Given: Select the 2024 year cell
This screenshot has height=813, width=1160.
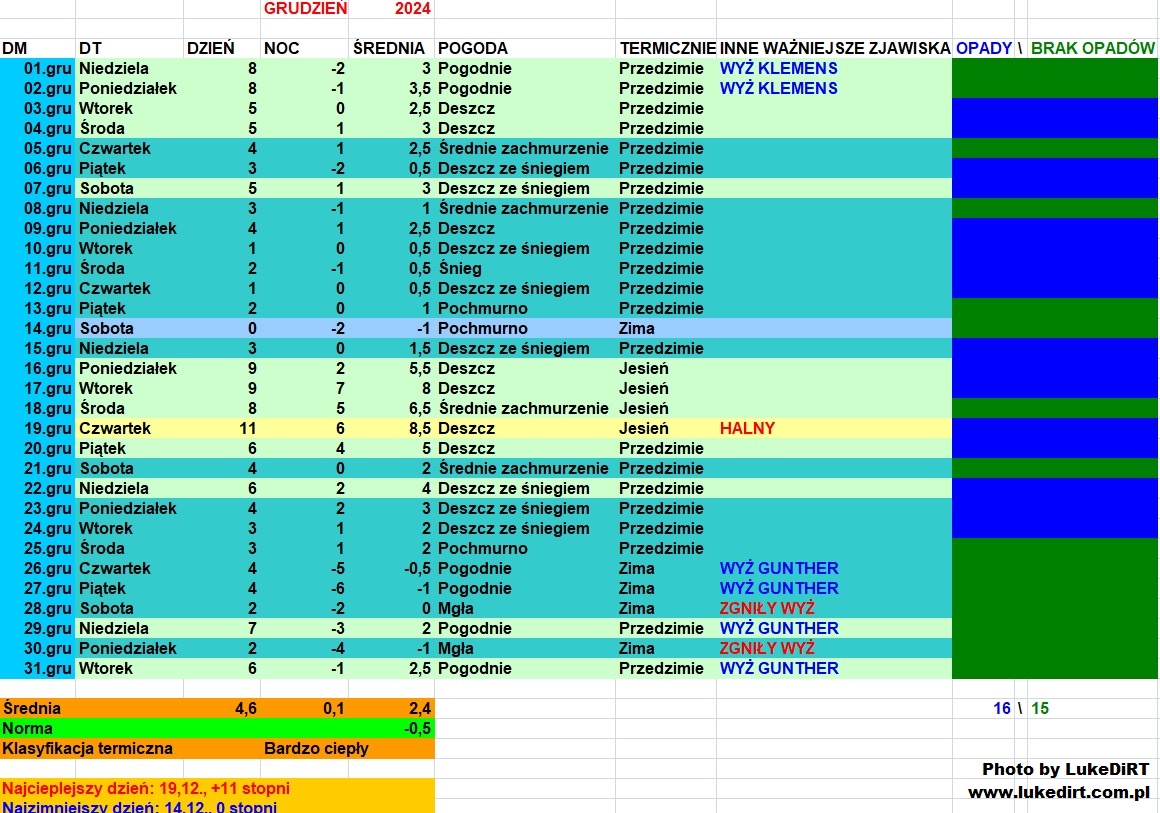Looking at the screenshot, I should coord(413,9).
